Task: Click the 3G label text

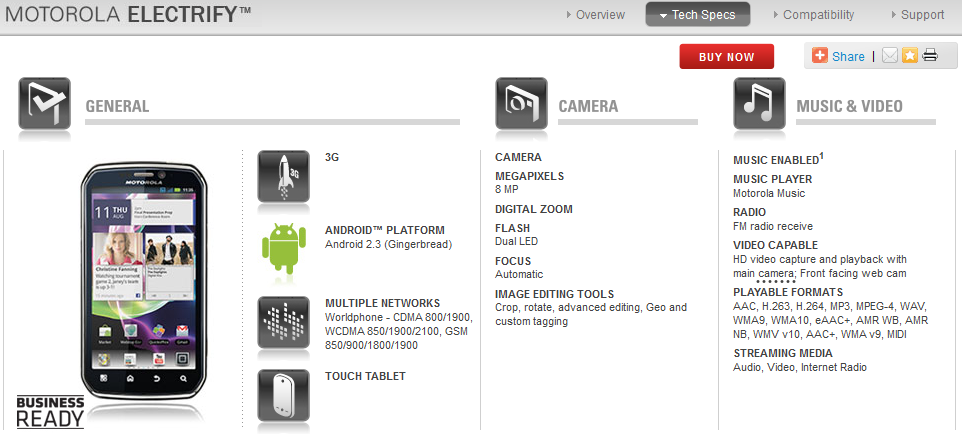Action: point(332,157)
